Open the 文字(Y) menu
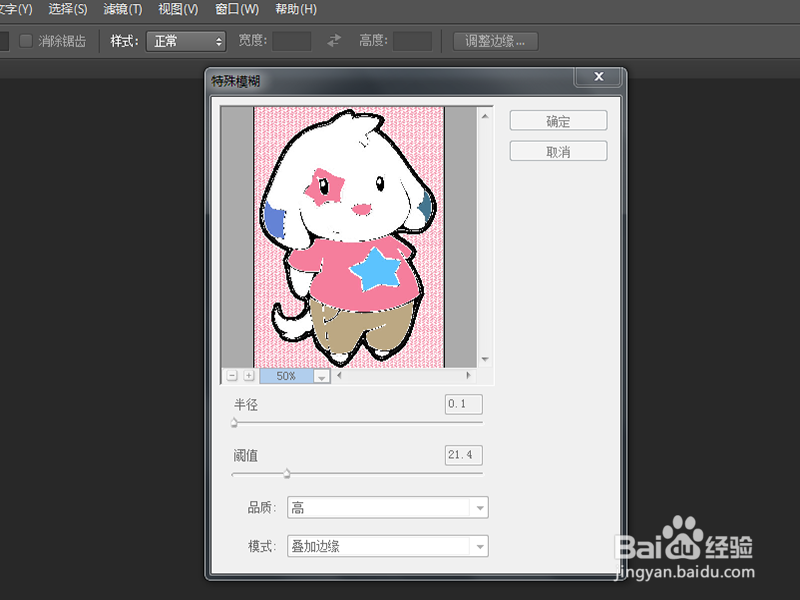 [x=15, y=9]
